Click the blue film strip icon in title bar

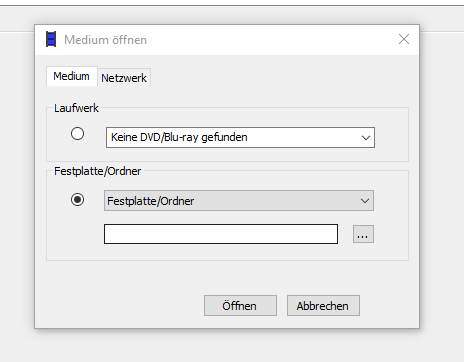[51, 39]
